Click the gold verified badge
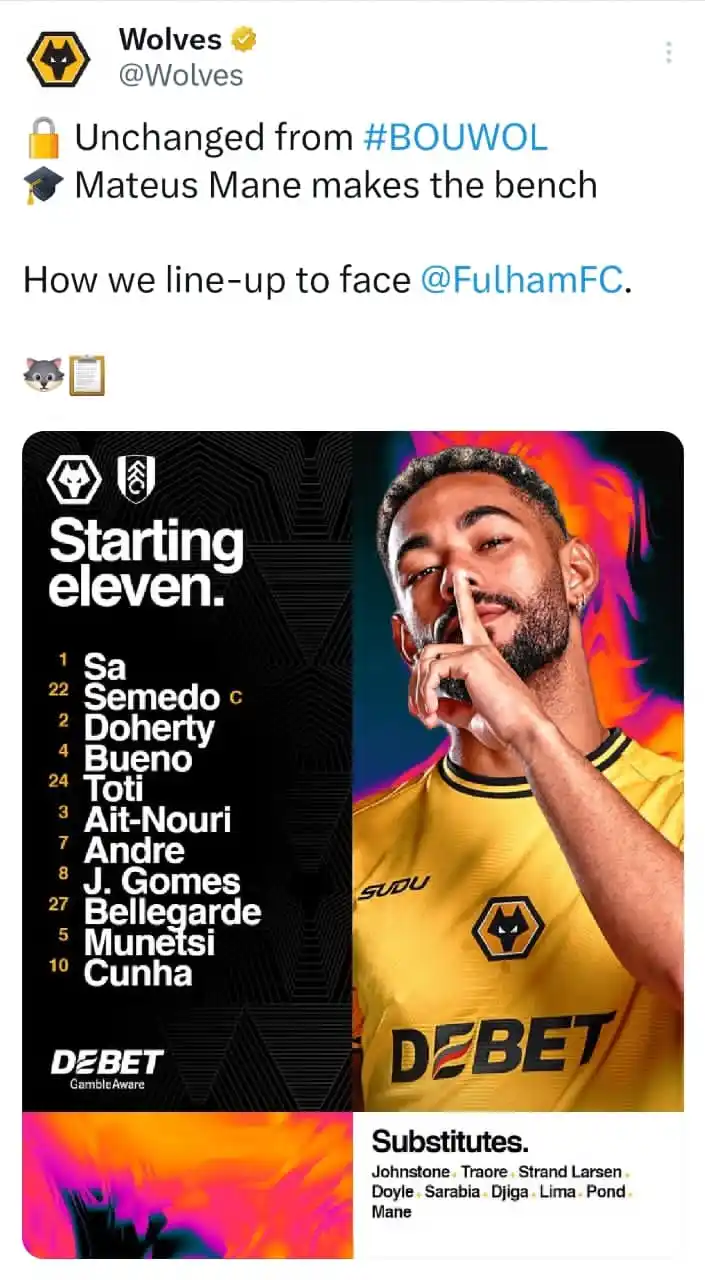The height and width of the screenshot is (1280, 705). [244, 40]
